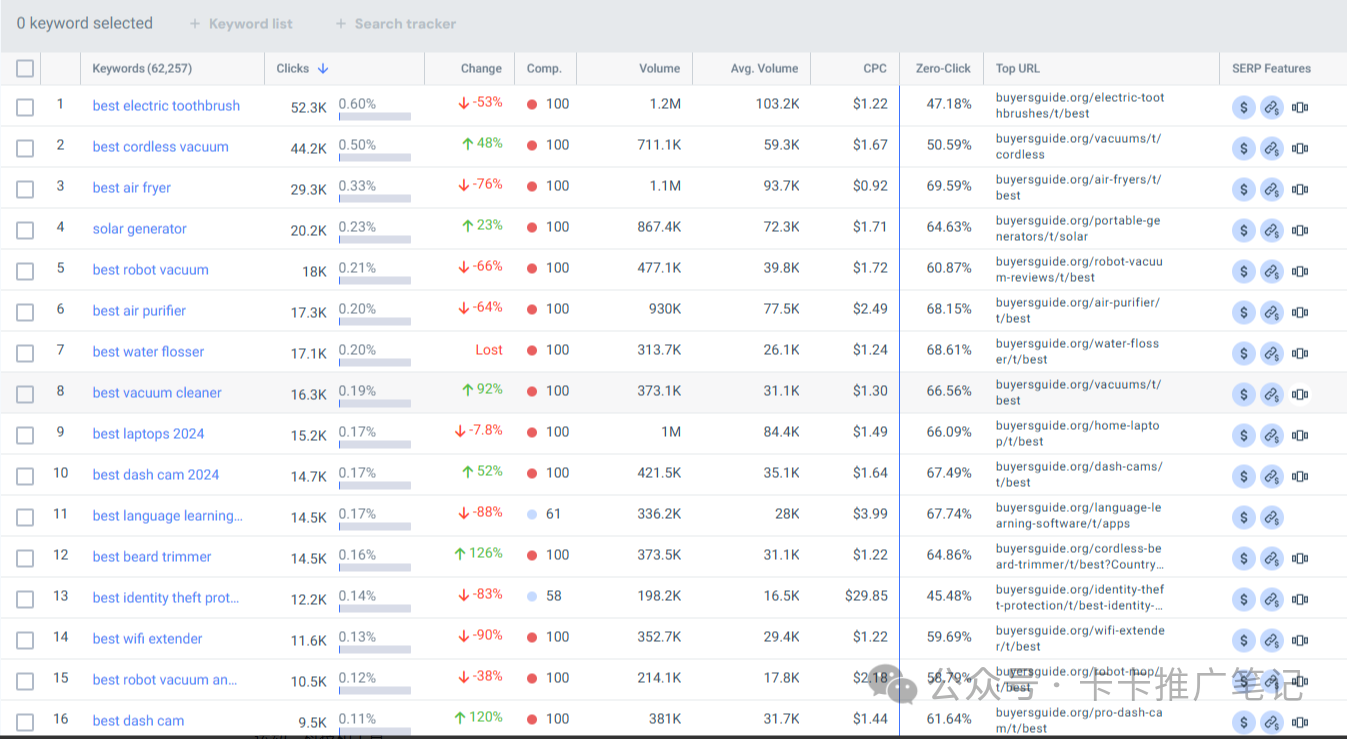The image size is (1347, 739).
Task: Click the paid link icon for best language learning
Action: tap(1271, 517)
